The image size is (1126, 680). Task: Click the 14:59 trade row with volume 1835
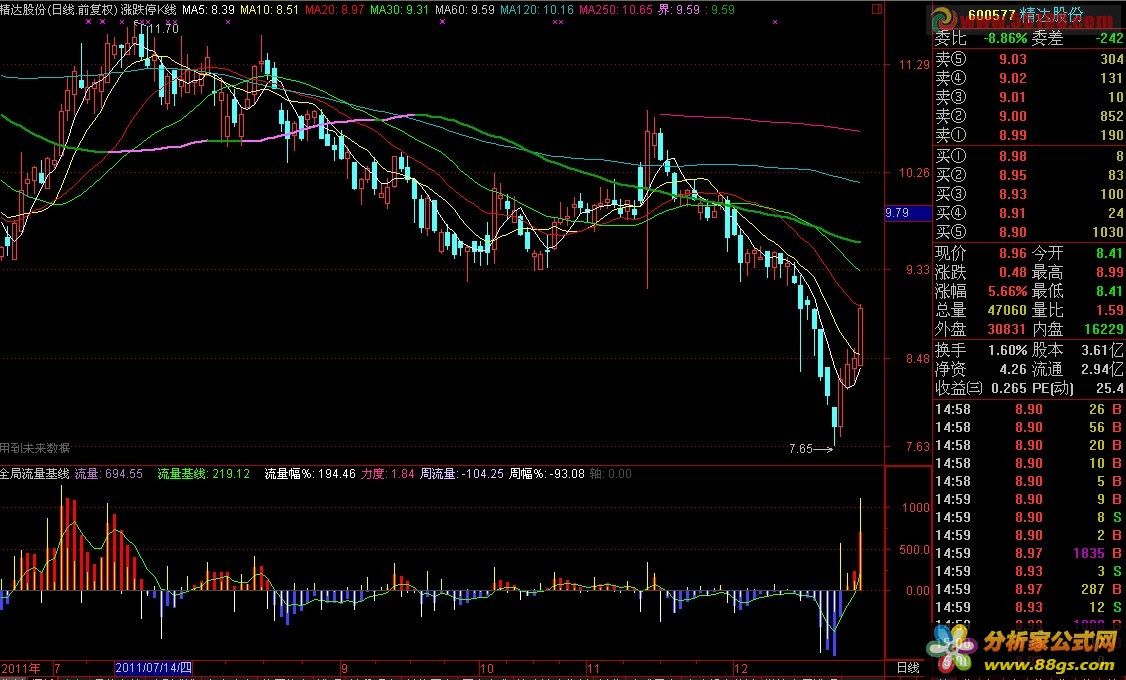(x=1029, y=553)
